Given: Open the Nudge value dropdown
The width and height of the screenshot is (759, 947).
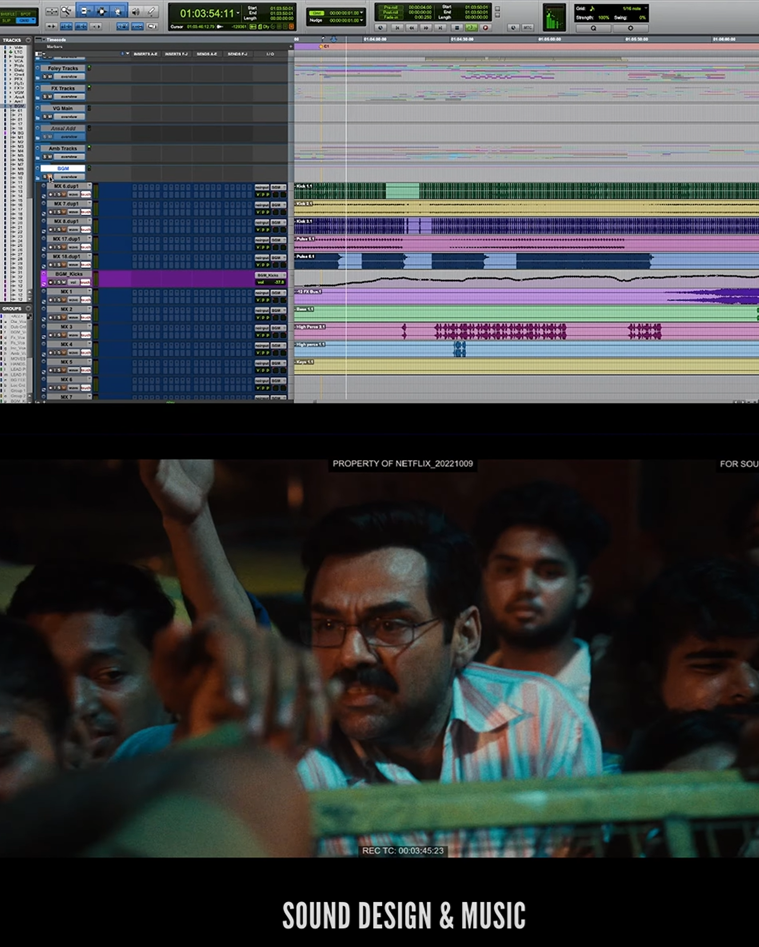Looking at the screenshot, I should [362, 20].
